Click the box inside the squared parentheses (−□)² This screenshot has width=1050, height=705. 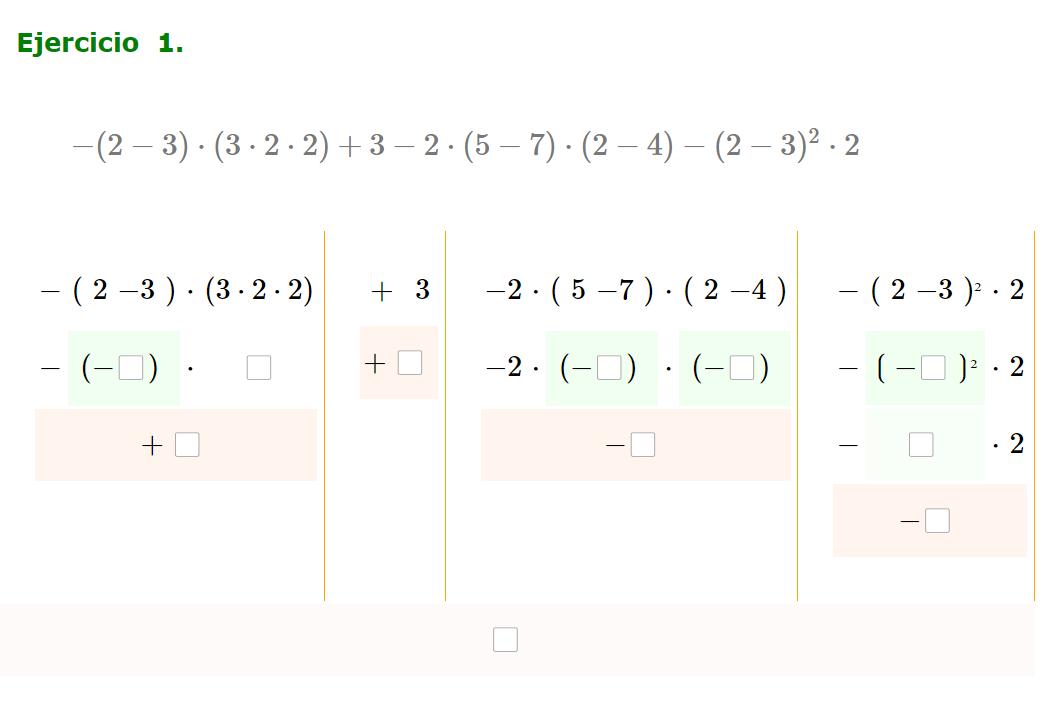point(933,368)
